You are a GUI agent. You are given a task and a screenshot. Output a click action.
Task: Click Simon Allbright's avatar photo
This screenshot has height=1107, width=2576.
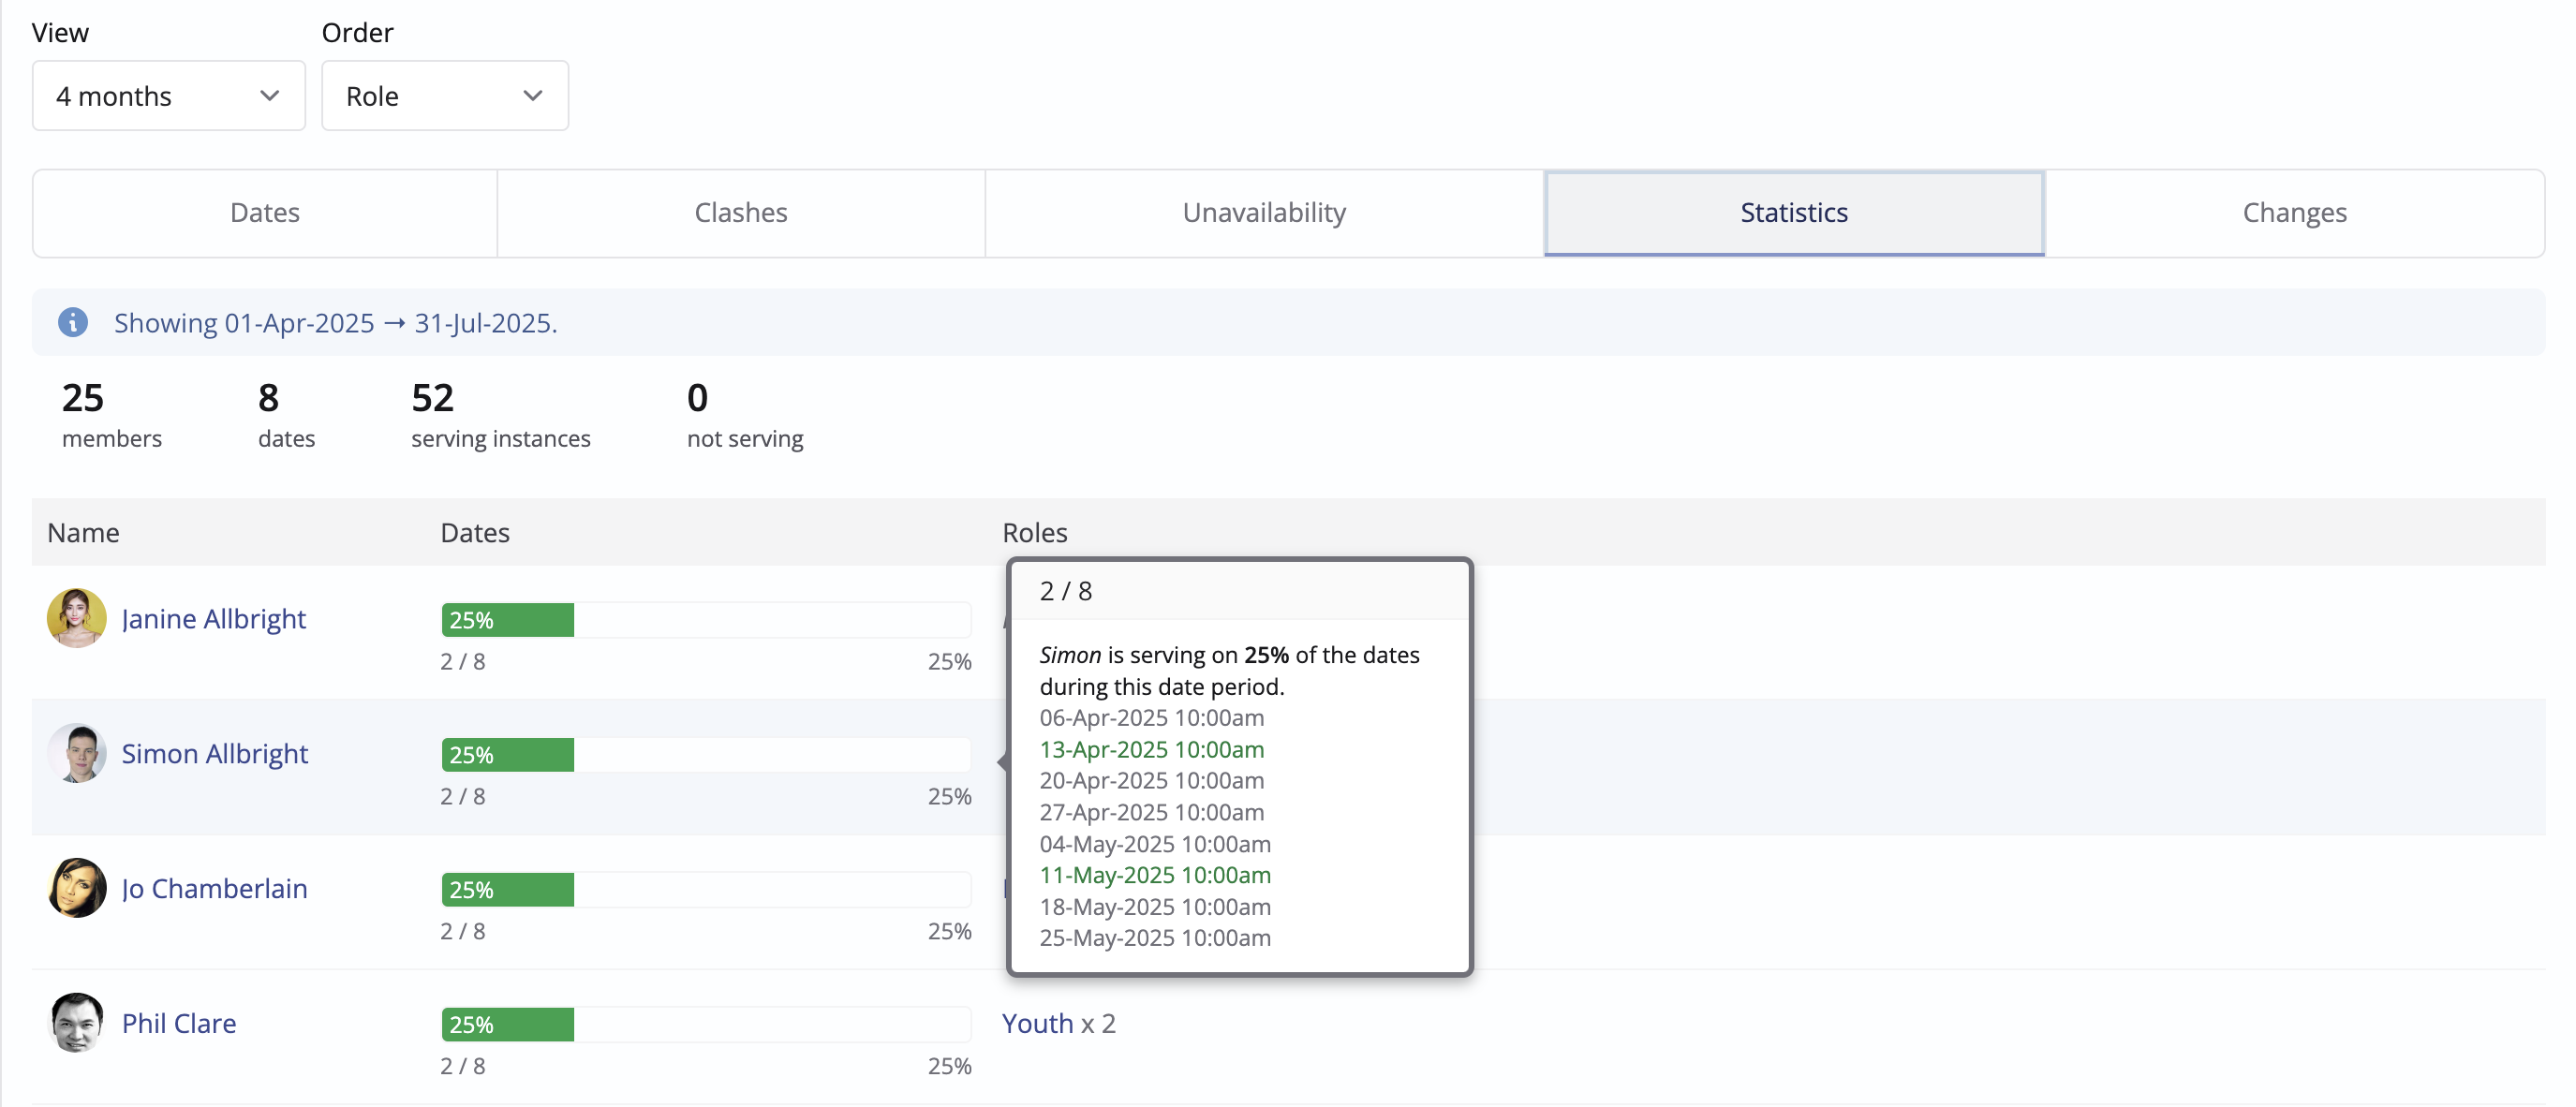click(76, 753)
